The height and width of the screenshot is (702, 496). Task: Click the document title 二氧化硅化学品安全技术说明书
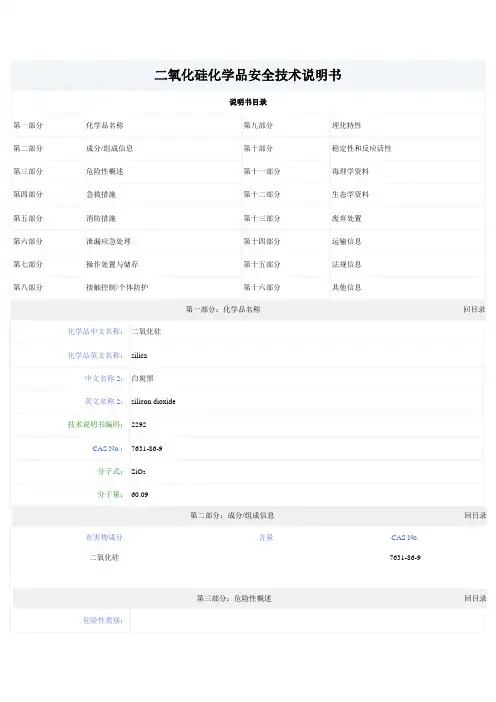248,75
